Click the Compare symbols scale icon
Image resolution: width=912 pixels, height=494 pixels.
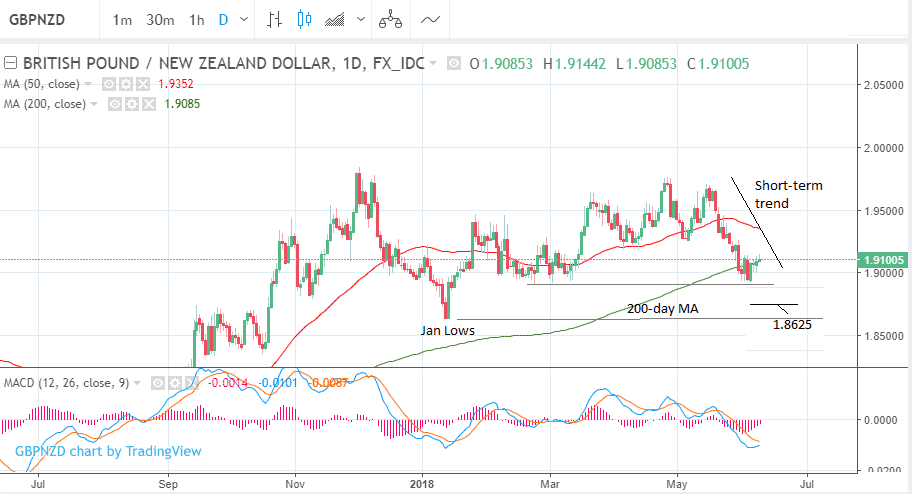[x=390, y=20]
